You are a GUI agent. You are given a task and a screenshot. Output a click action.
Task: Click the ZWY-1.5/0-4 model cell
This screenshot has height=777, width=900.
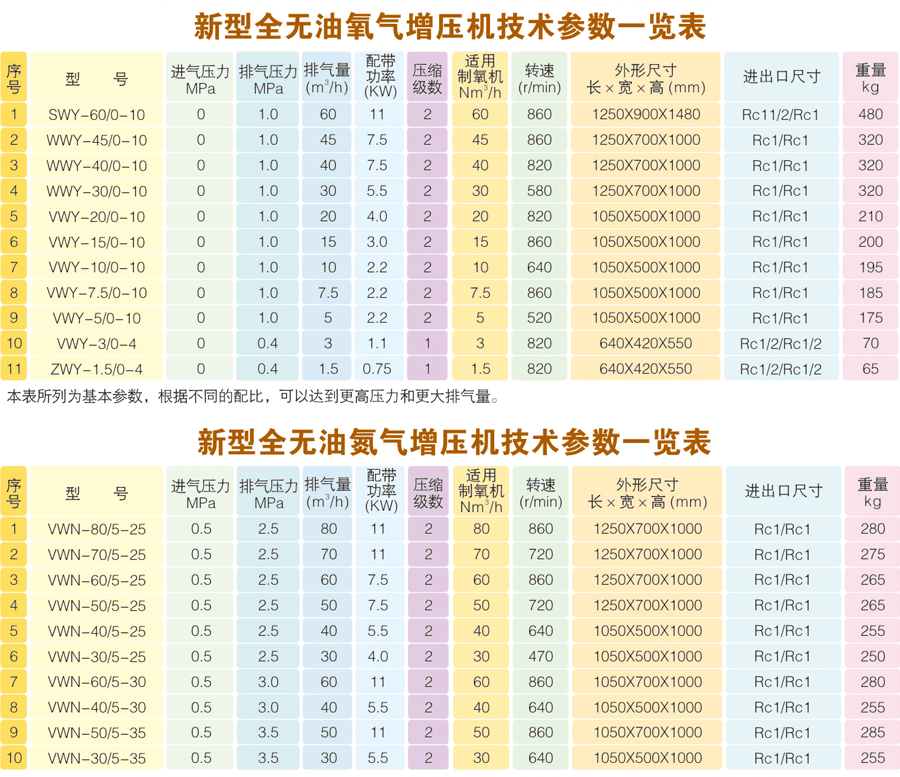tap(96, 369)
